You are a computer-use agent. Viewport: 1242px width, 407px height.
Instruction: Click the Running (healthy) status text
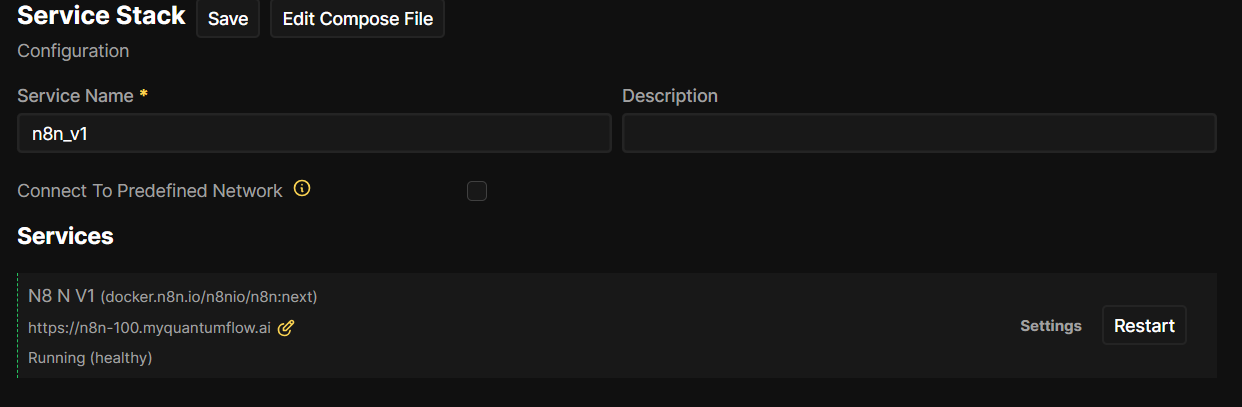tap(90, 357)
